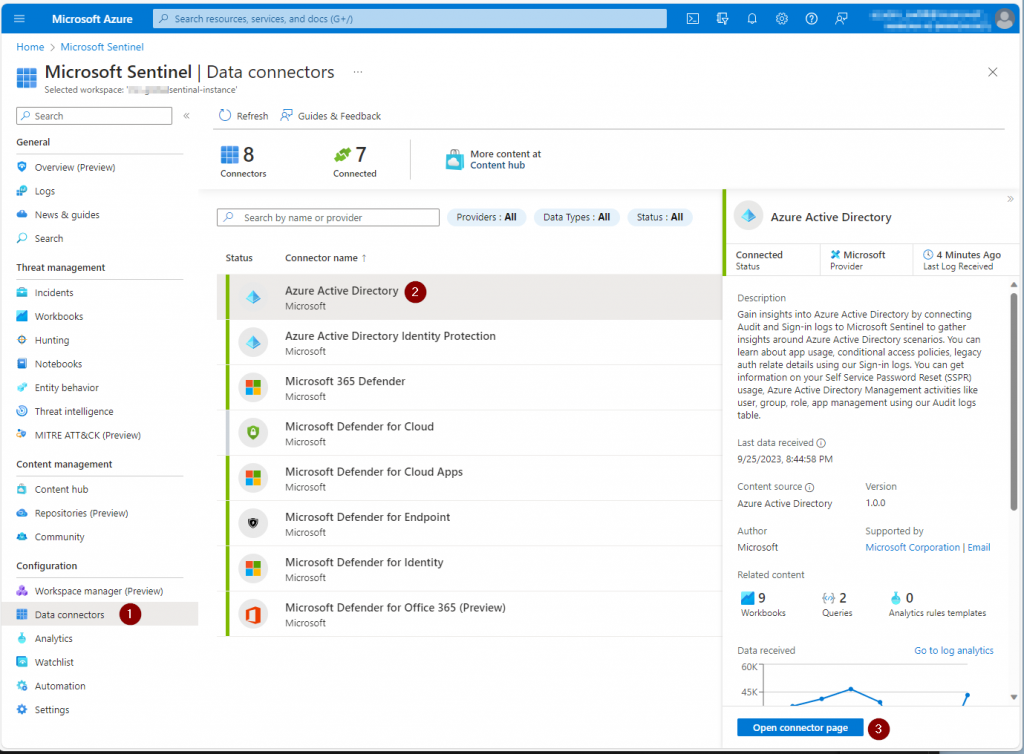Open the Providers filter dropdown
1024x754 pixels.
coord(486,217)
